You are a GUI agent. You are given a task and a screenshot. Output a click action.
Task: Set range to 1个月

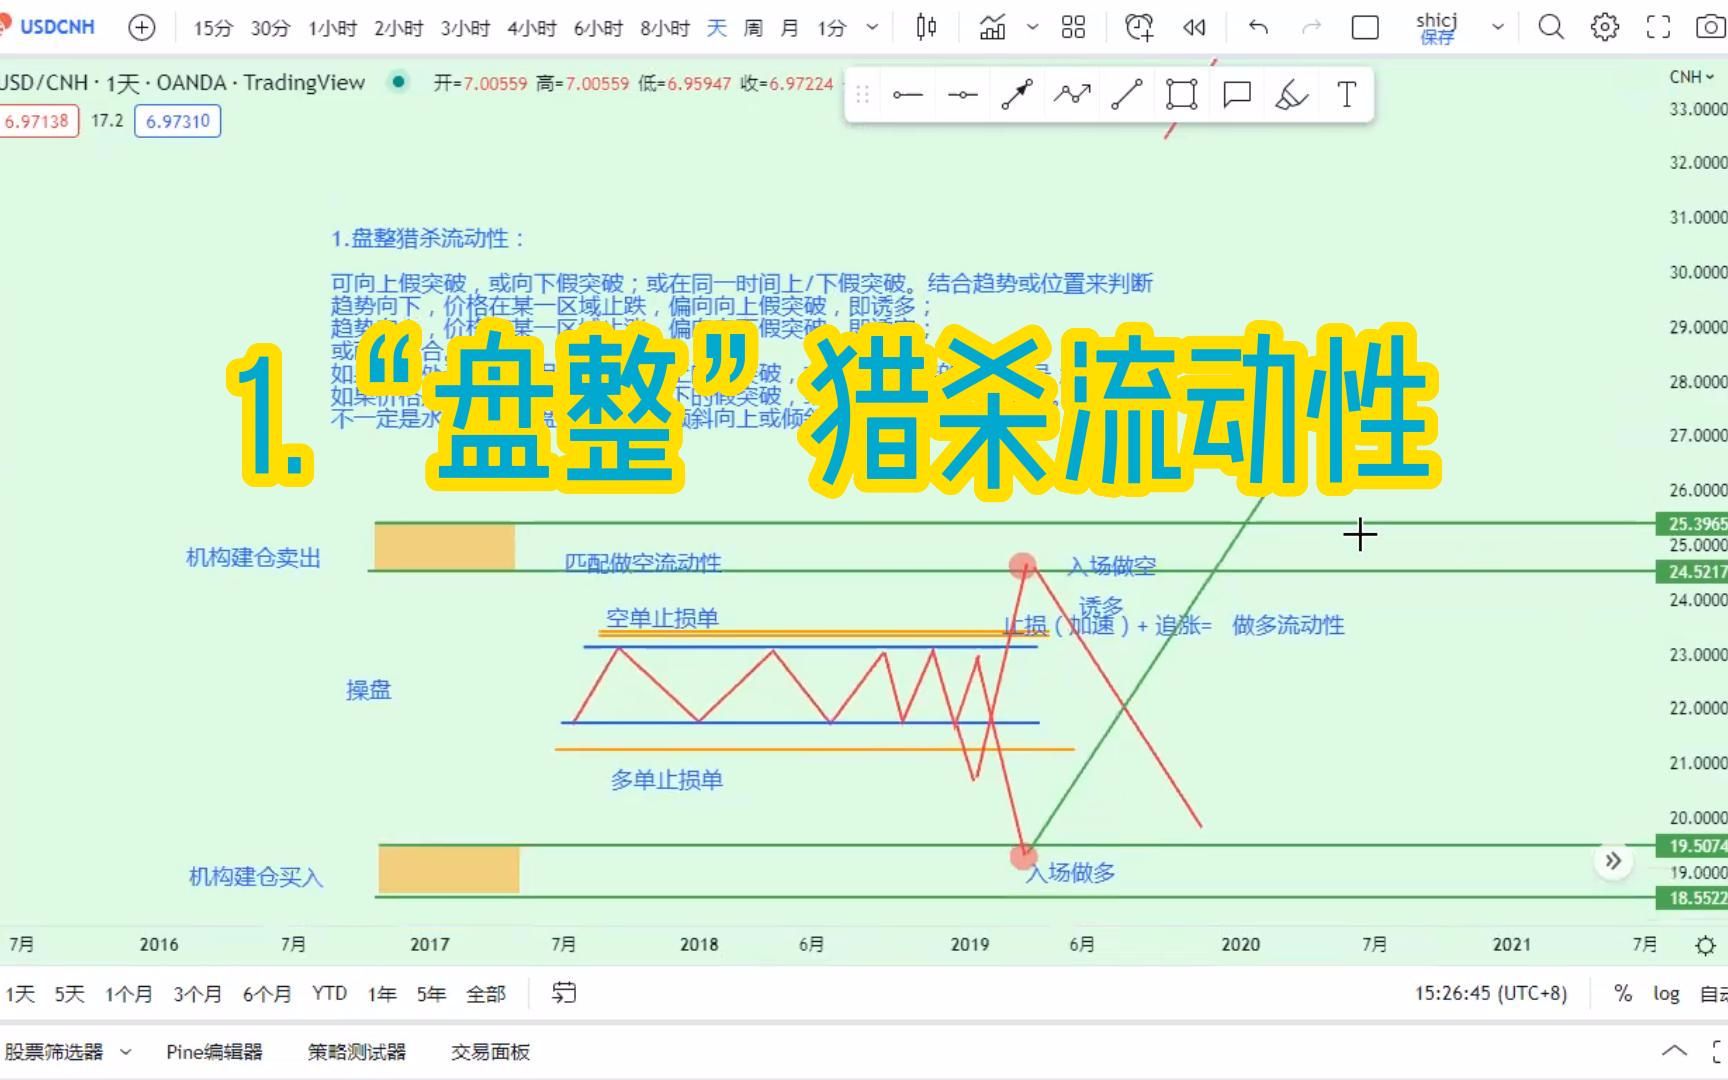pos(128,993)
